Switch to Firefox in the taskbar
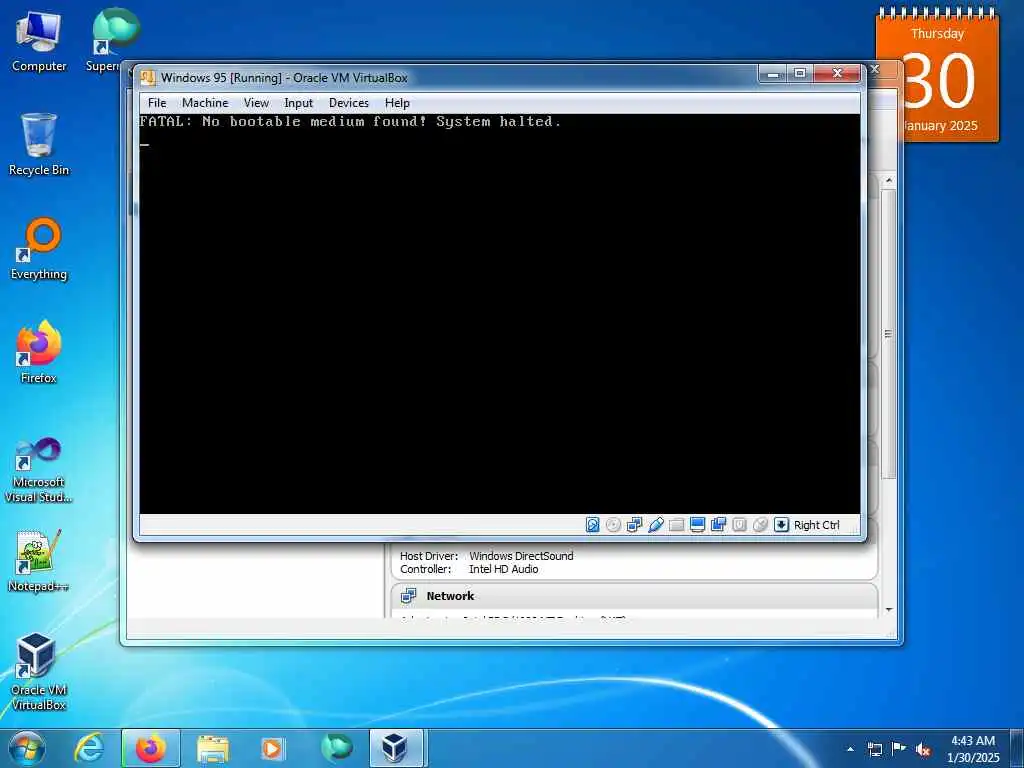Screen dimensions: 1024x768 click(x=151, y=748)
